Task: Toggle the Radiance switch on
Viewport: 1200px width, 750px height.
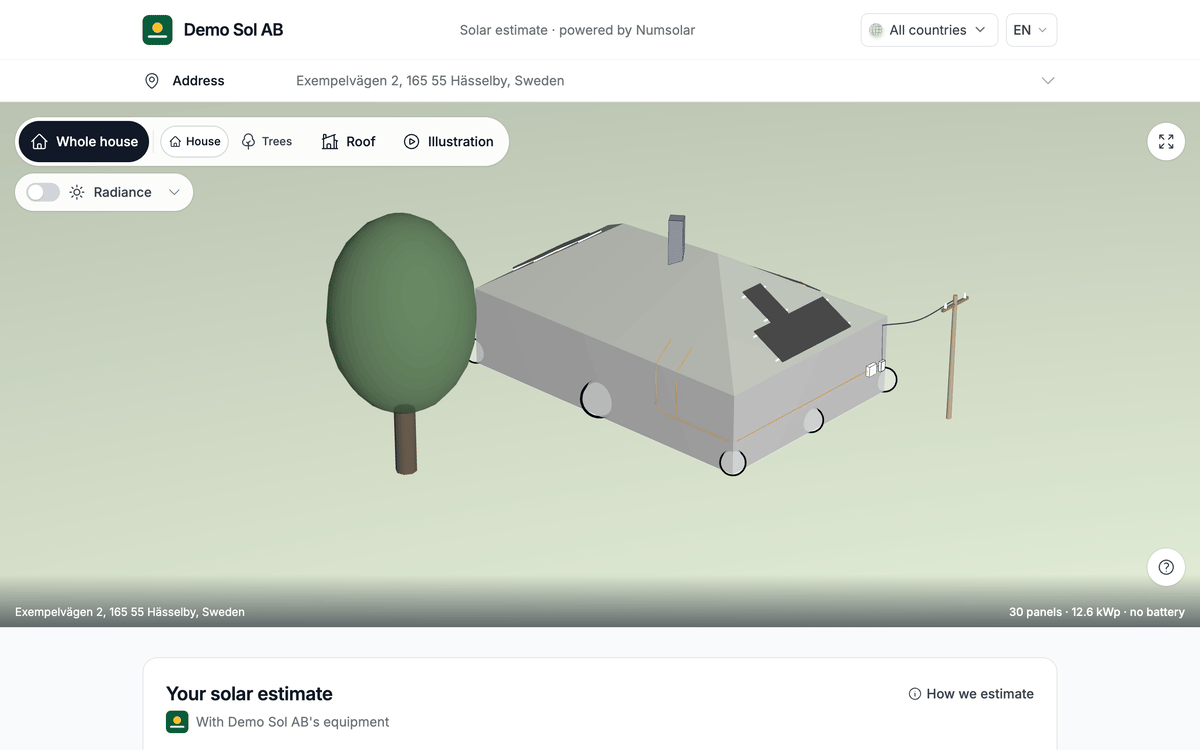Action: pos(43,192)
